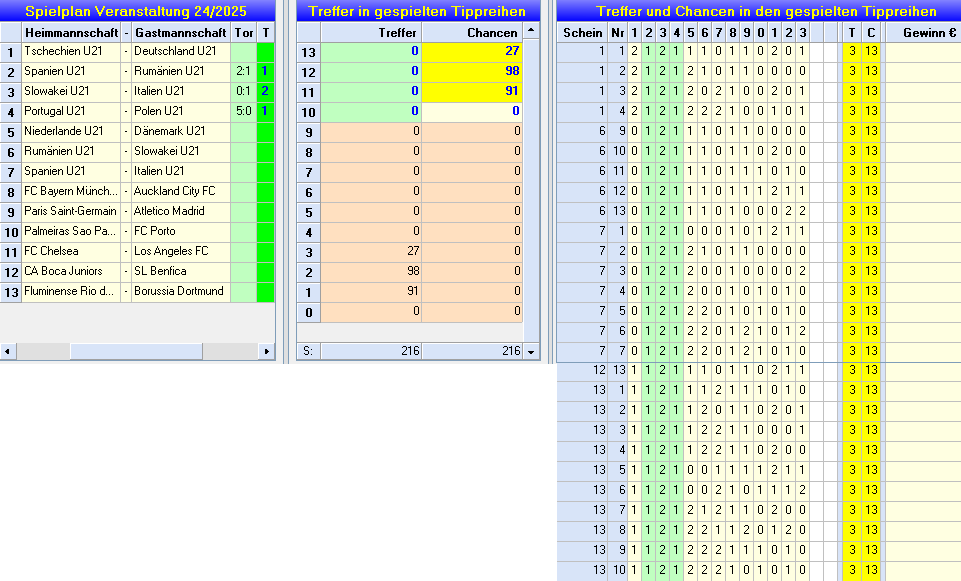Click the C column header in the Tippreihen table
This screenshot has height=581, width=961.
pyautogui.click(x=871, y=32)
